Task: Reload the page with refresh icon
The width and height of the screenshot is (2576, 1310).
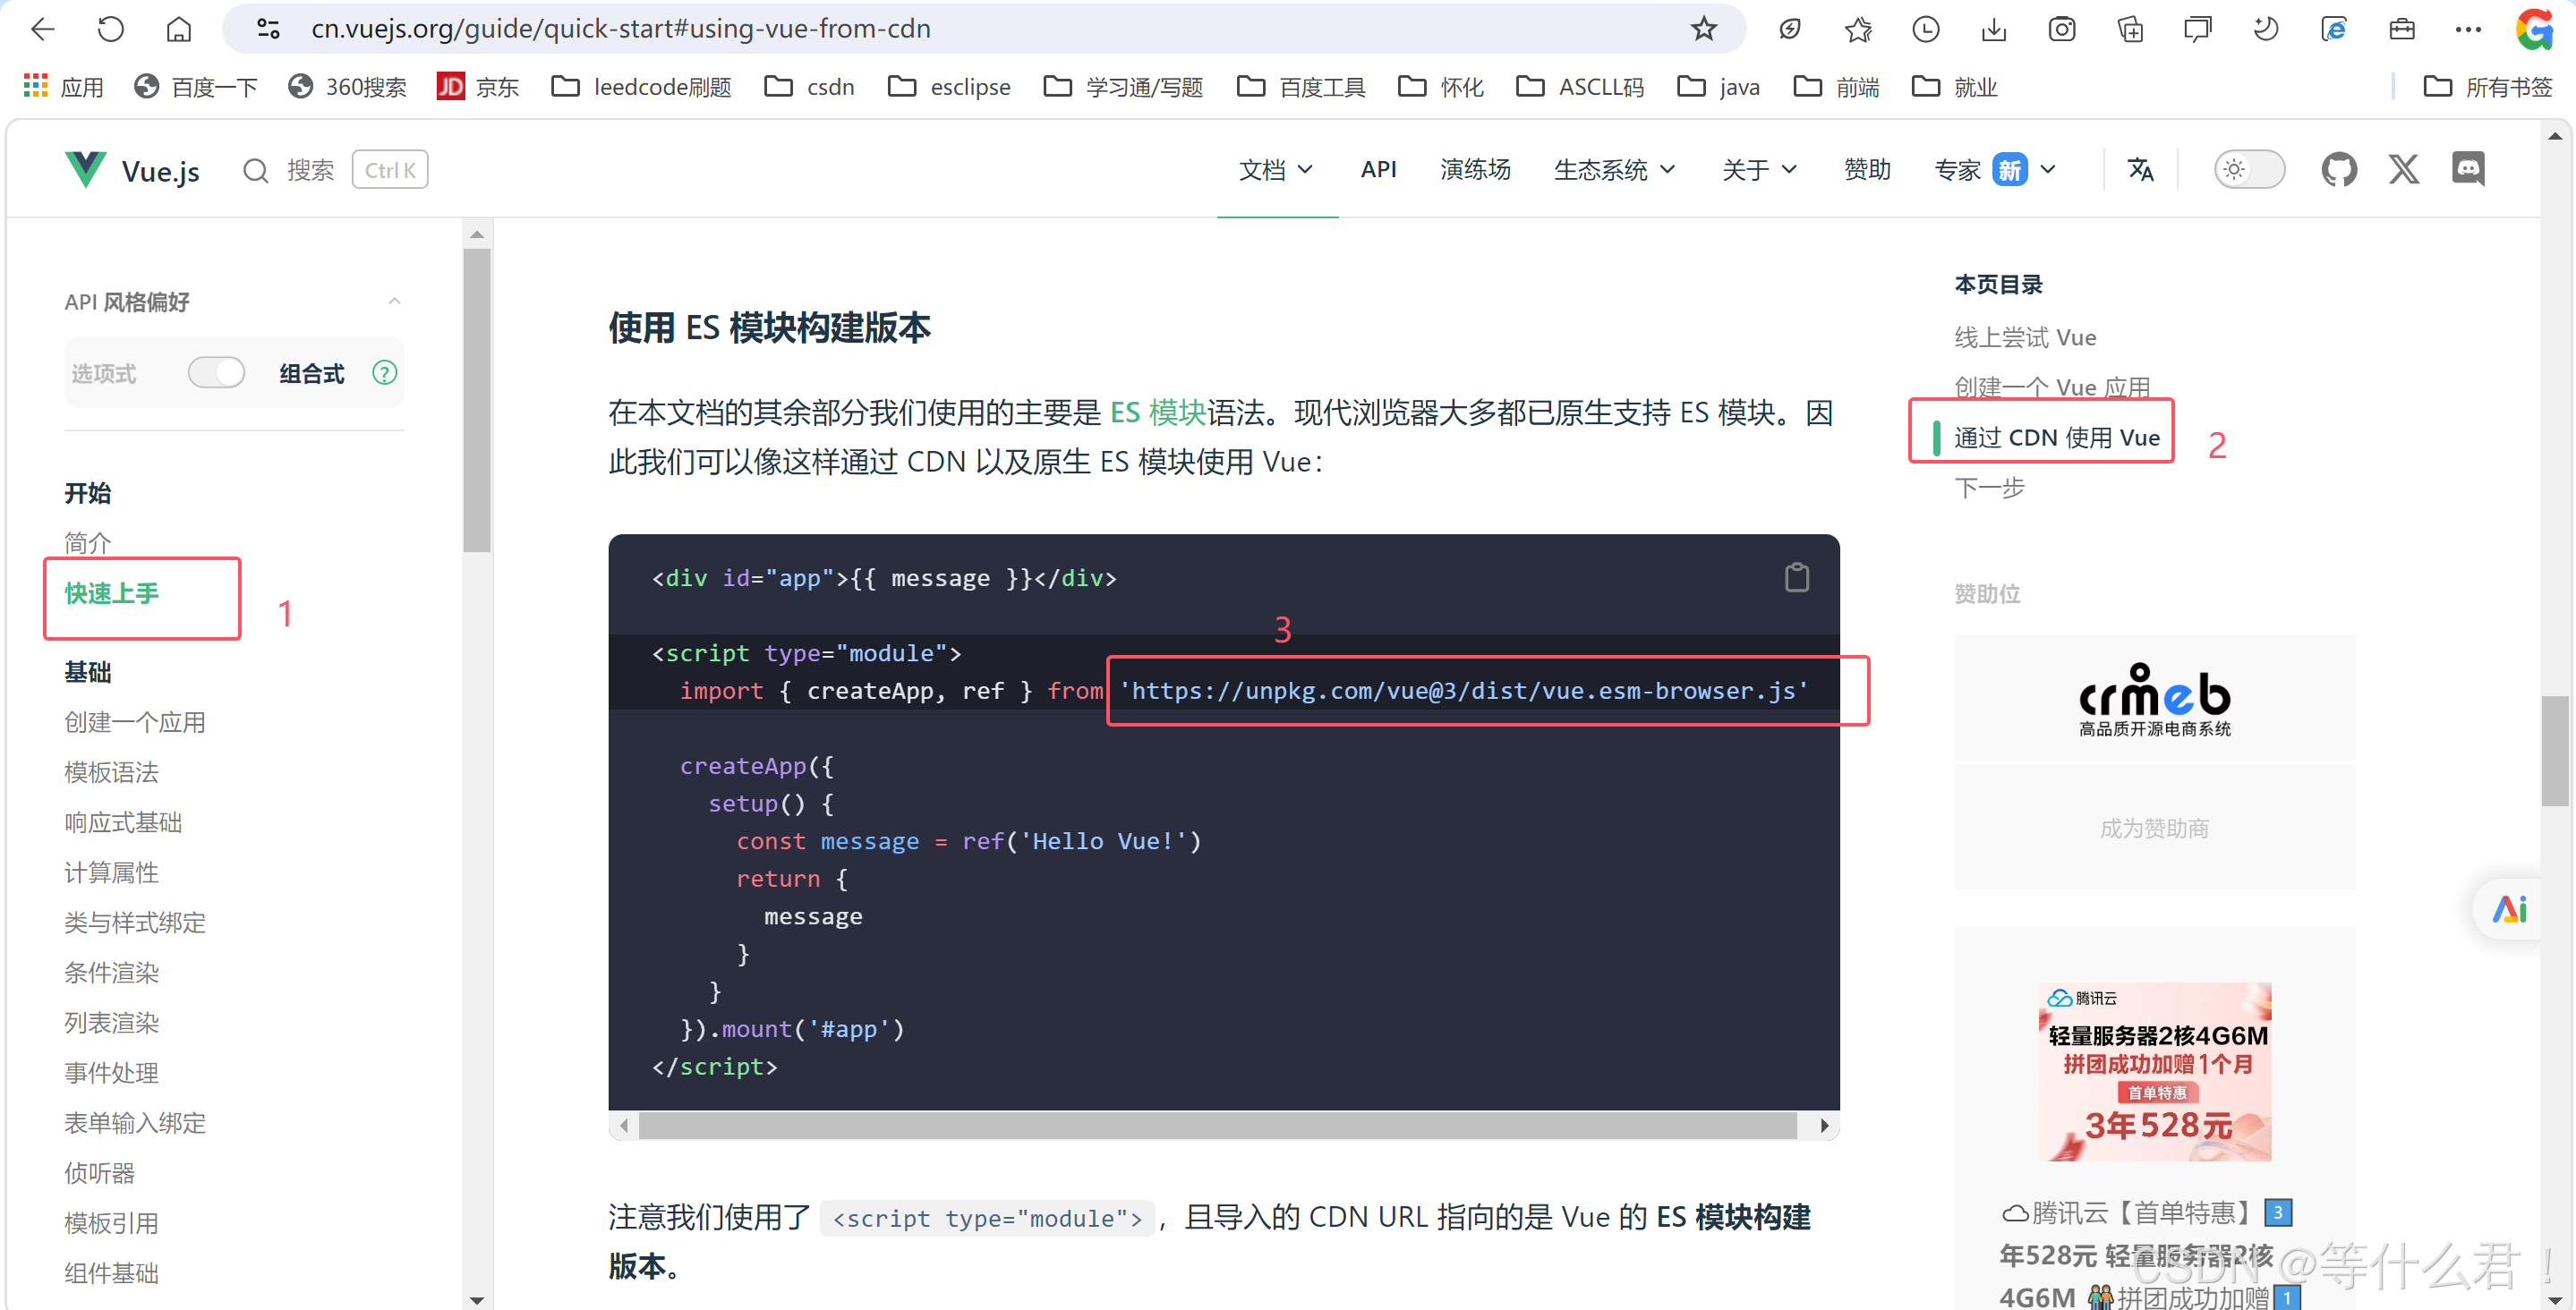Action: (x=111, y=29)
